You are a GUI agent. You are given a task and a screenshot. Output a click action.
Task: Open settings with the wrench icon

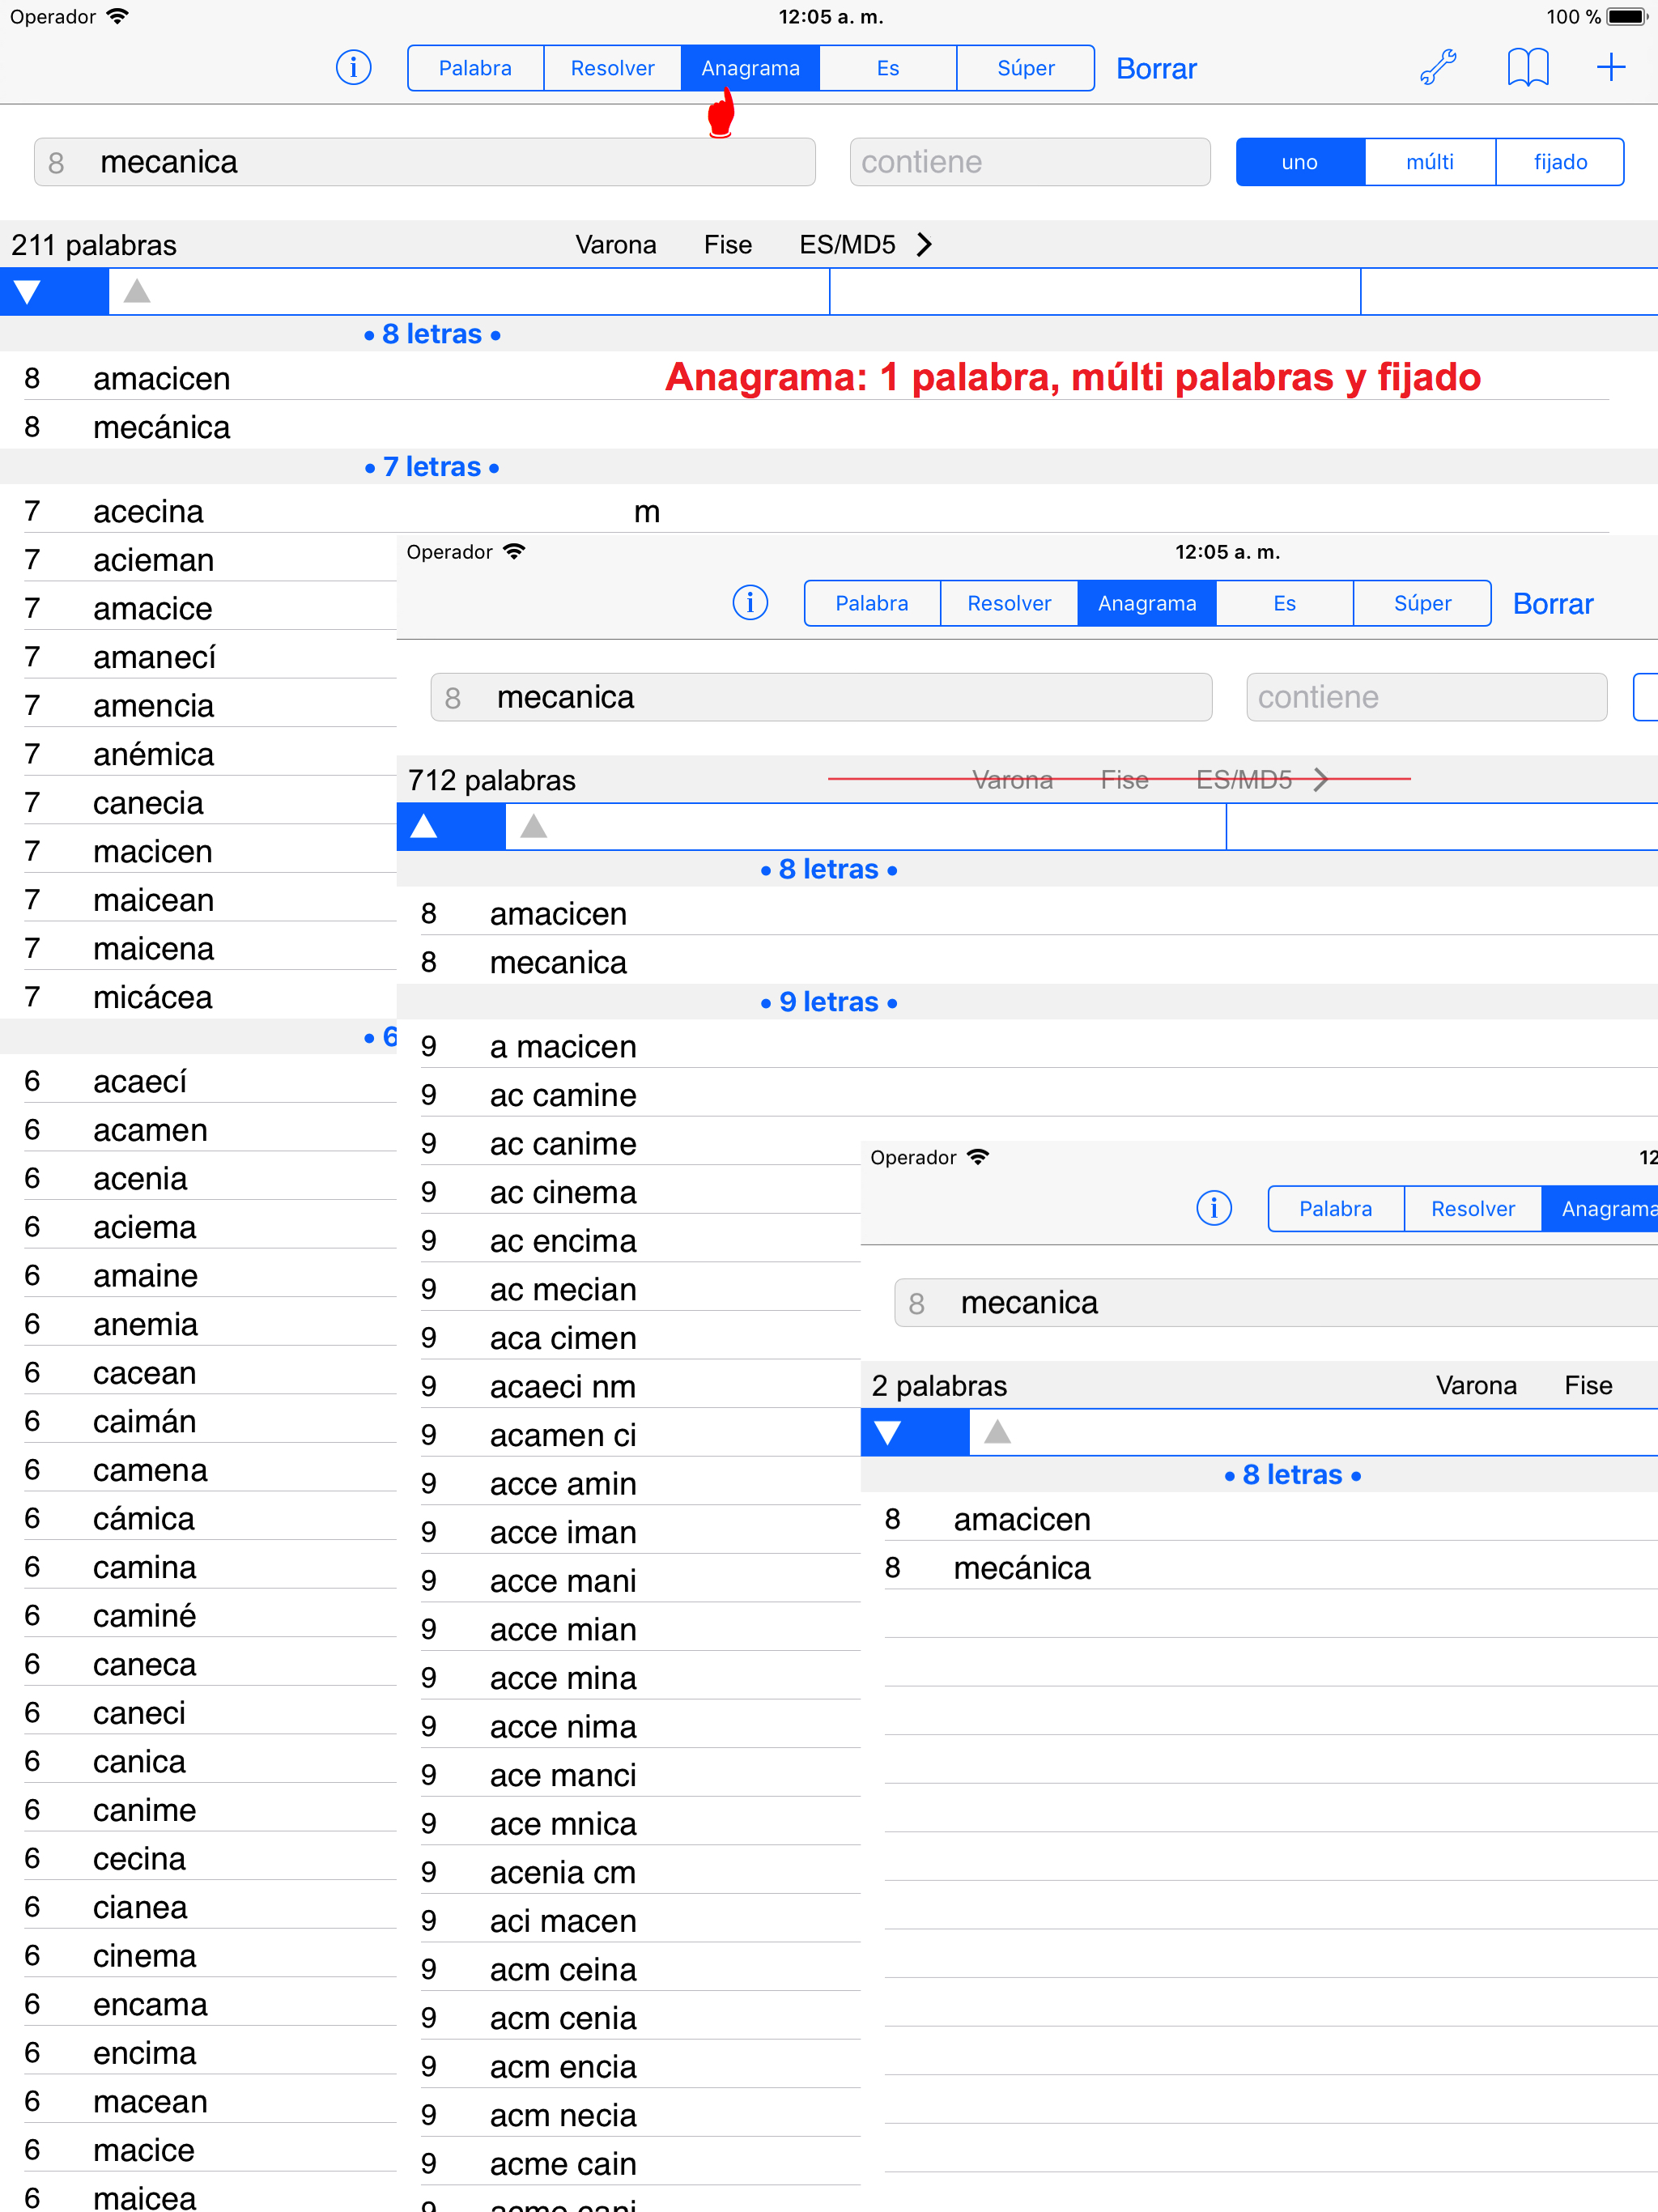pos(1438,68)
